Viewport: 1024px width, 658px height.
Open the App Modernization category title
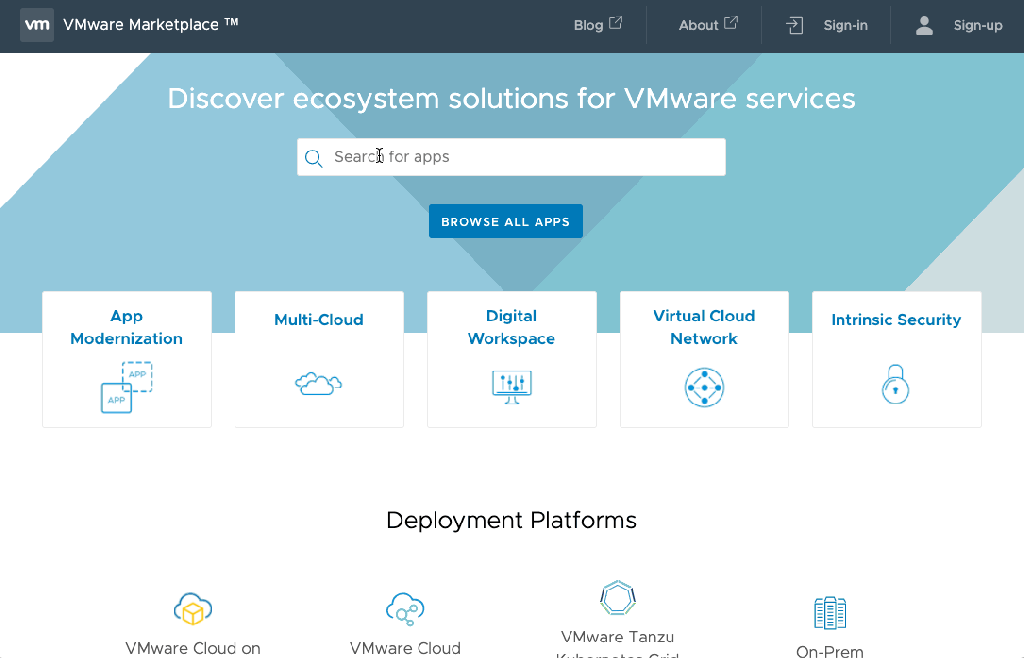pos(126,327)
